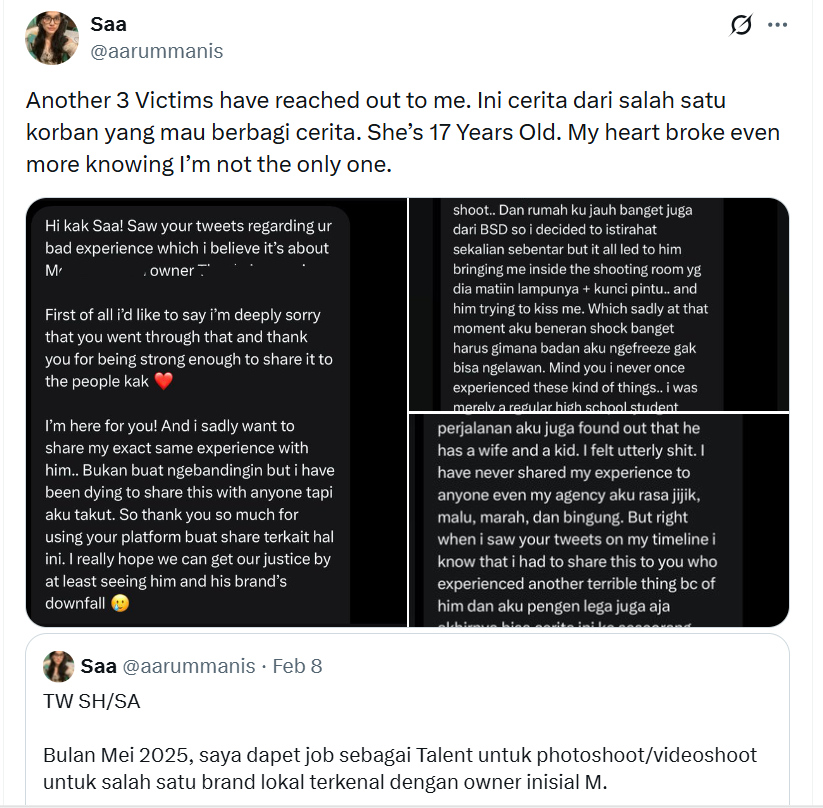Open Grok actions icon on the tweet
The image size is (823, 808).
coord(741,25)
